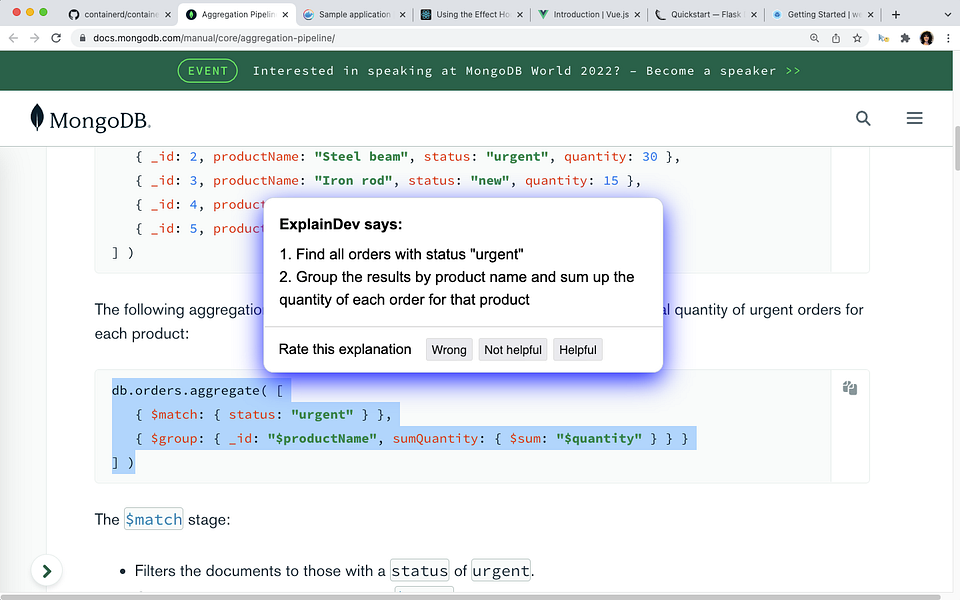Open the $match stage link

[154, 519]
